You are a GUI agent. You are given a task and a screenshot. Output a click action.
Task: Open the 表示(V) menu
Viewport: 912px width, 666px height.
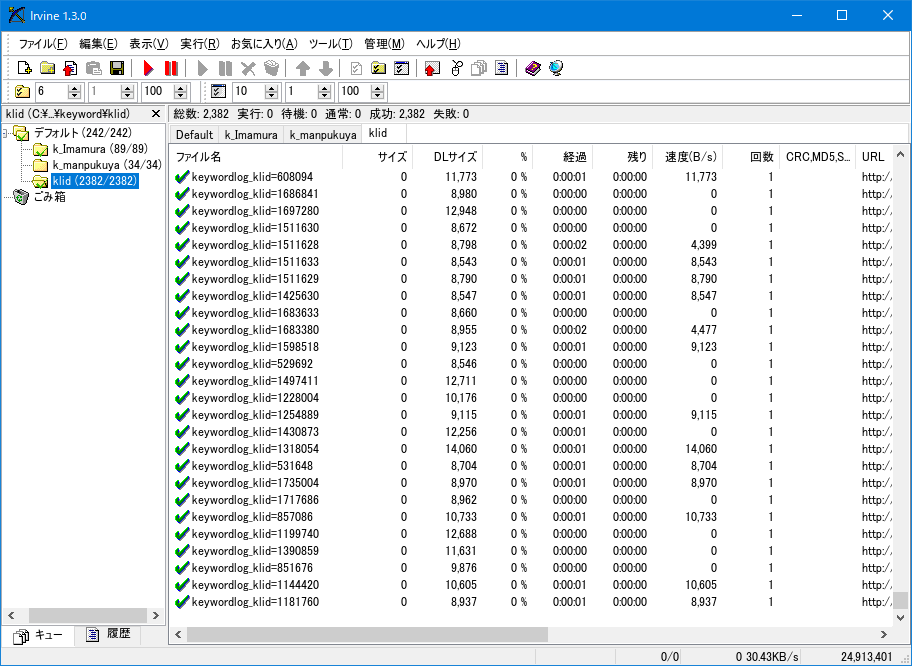pos(148,44)
